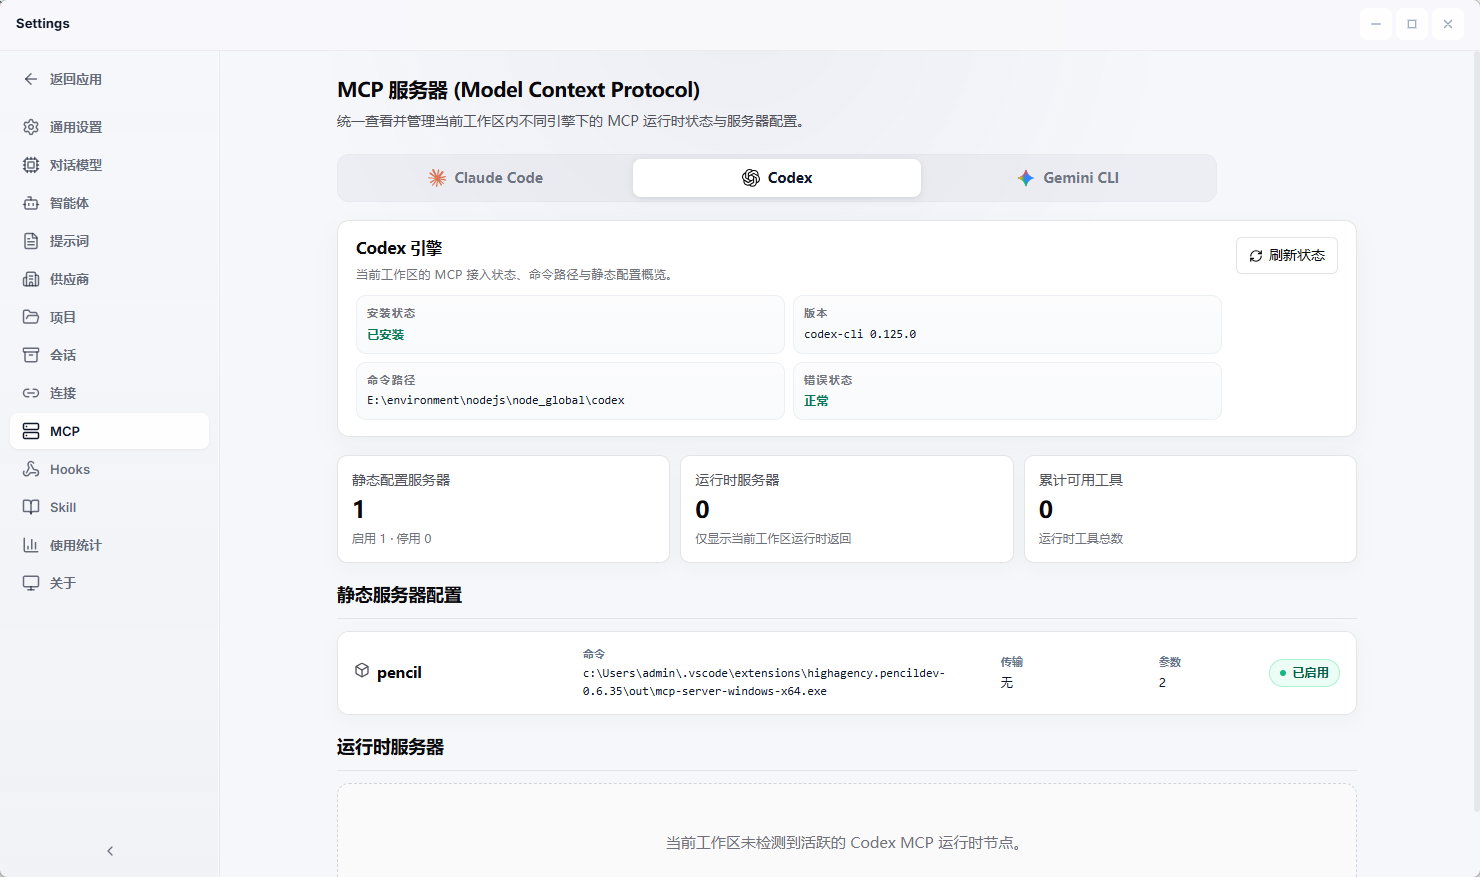Click the 启用 1 · 停用 0 text
Viewport: 1480px width, 877px height.
pos(392,539)
